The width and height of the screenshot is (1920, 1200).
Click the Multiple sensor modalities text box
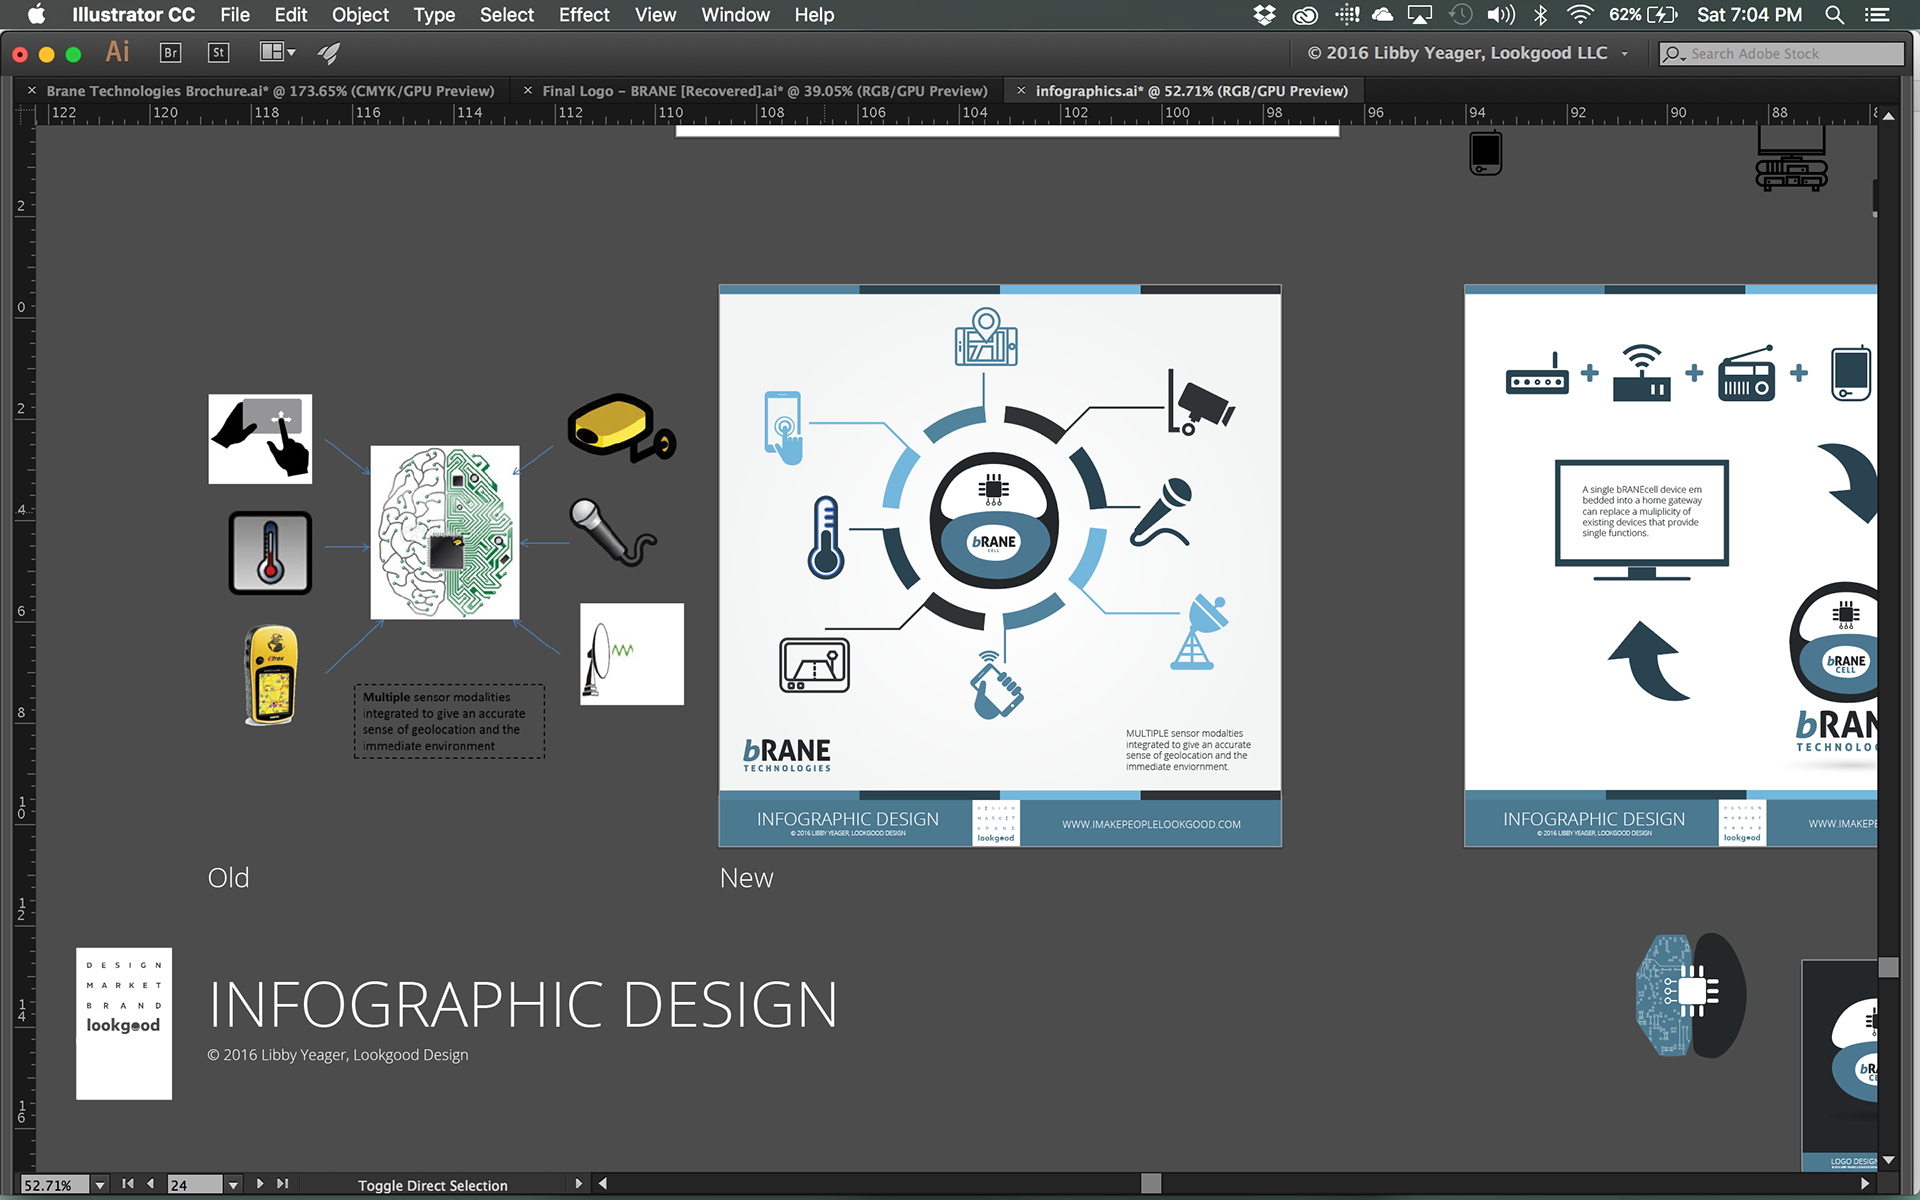pyautogui.click(x=449, y=721)
